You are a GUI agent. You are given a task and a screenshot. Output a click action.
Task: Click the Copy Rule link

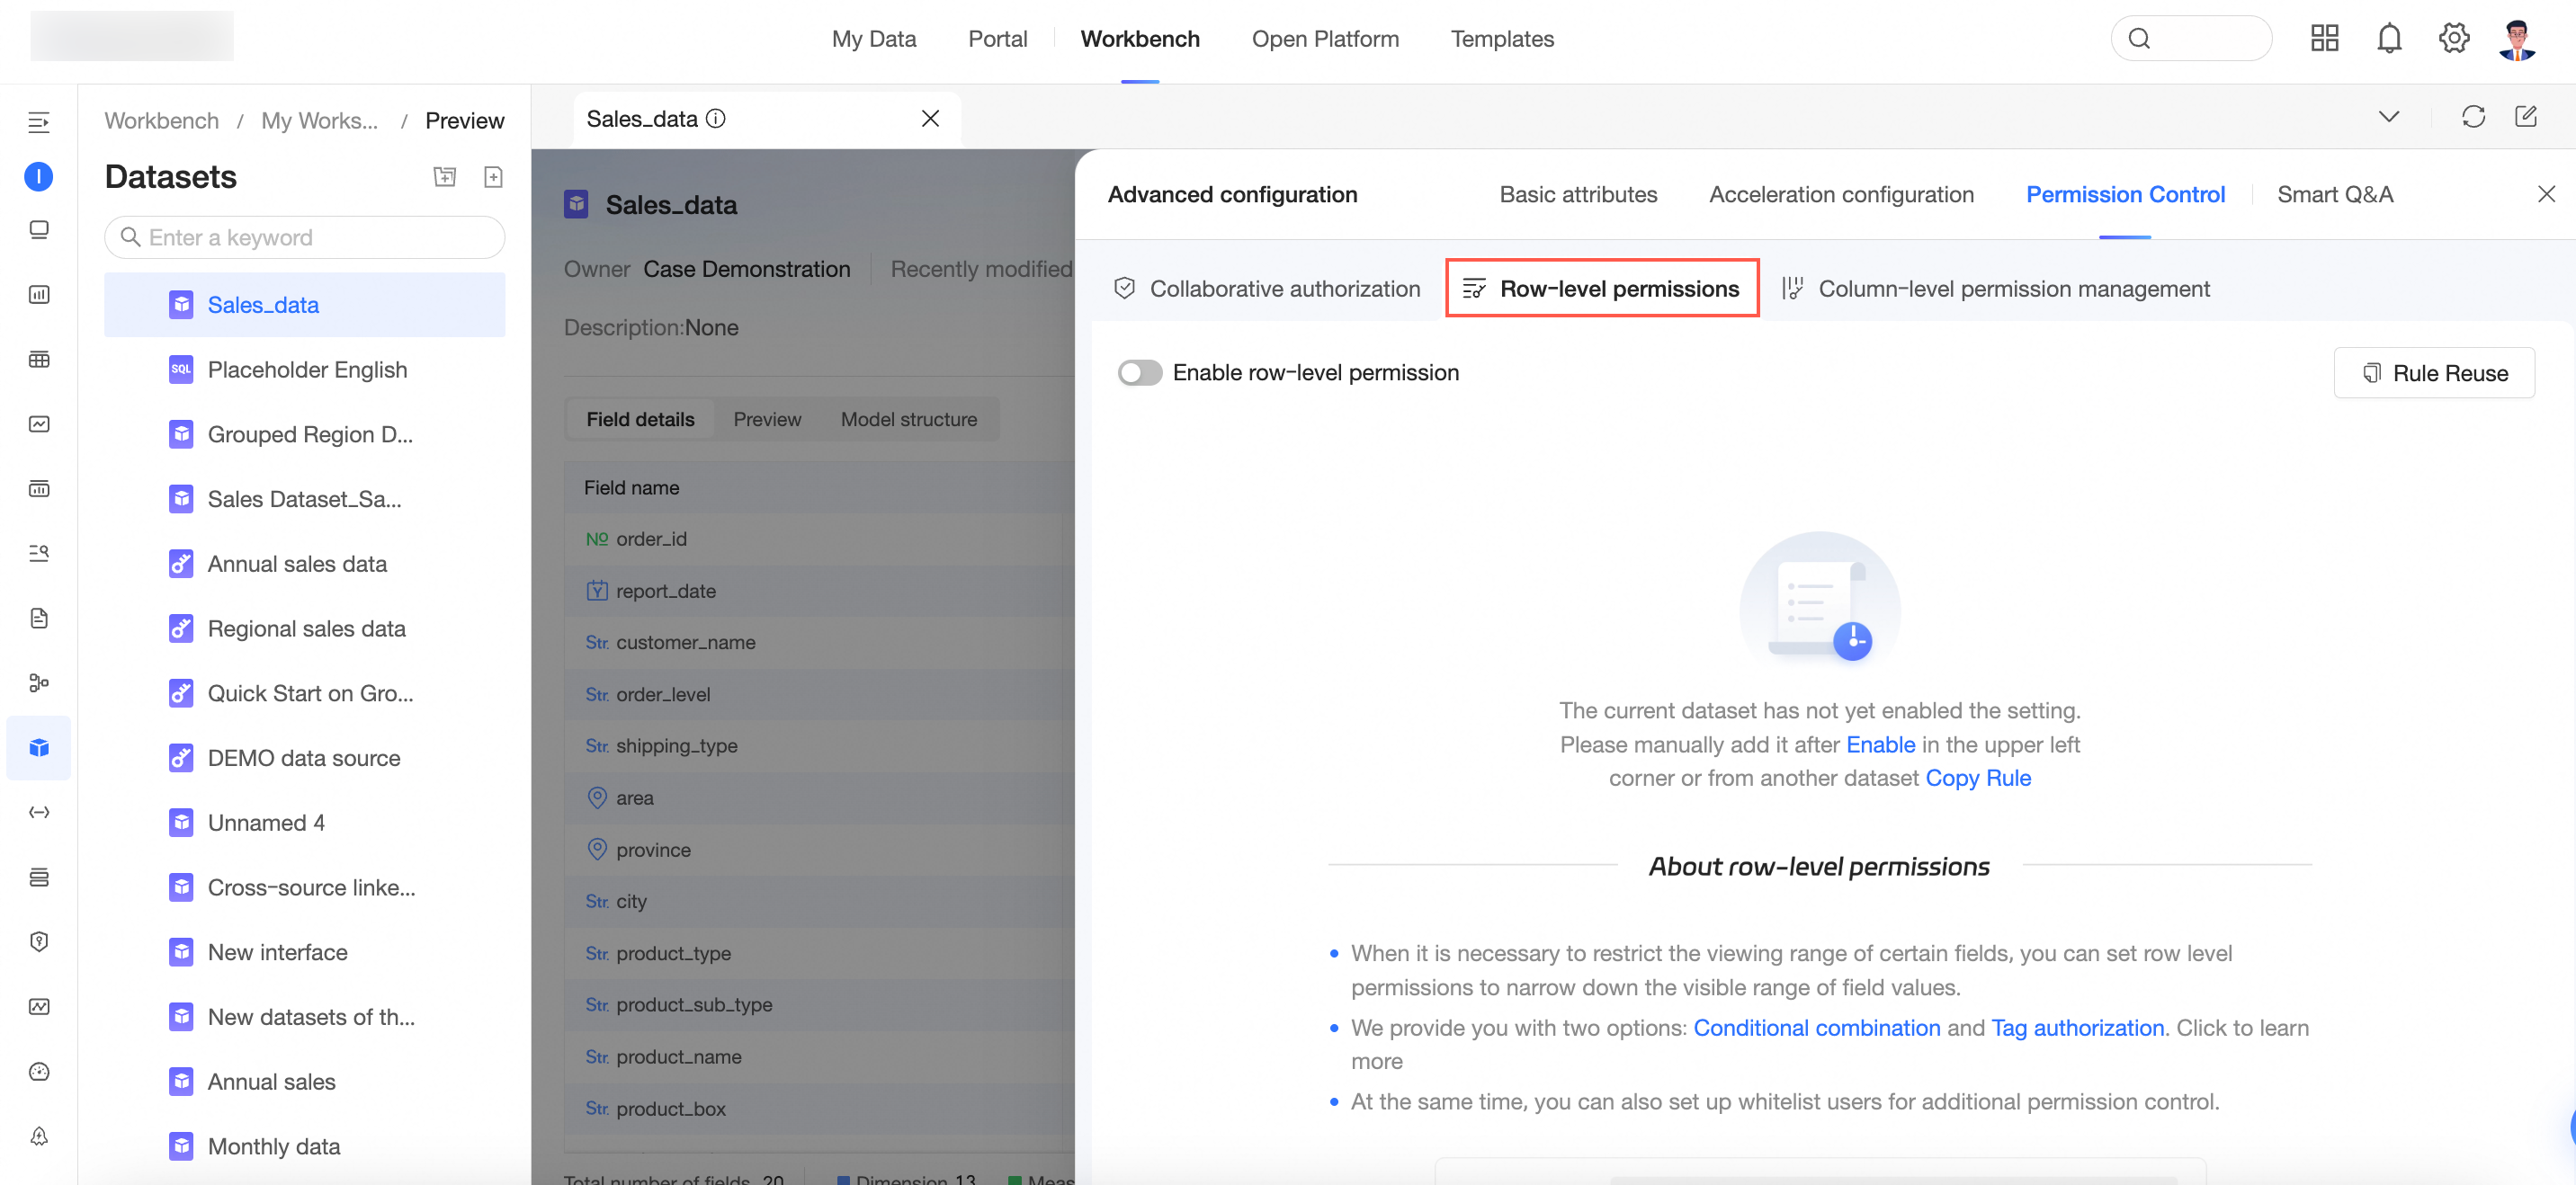click(x=1978, y=778)
